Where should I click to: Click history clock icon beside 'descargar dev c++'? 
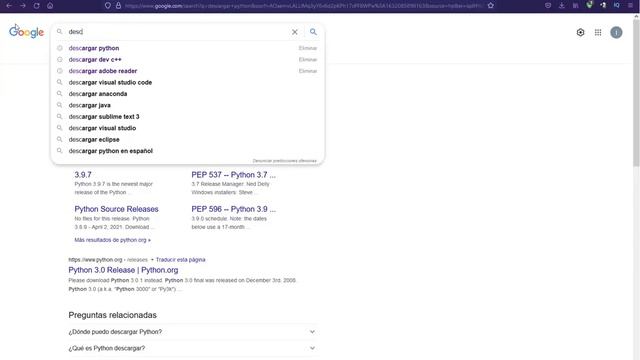pos(60,60)
